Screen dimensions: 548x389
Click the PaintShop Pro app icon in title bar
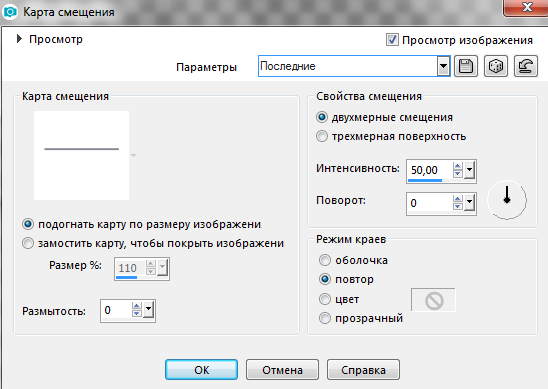pos(10,12)
